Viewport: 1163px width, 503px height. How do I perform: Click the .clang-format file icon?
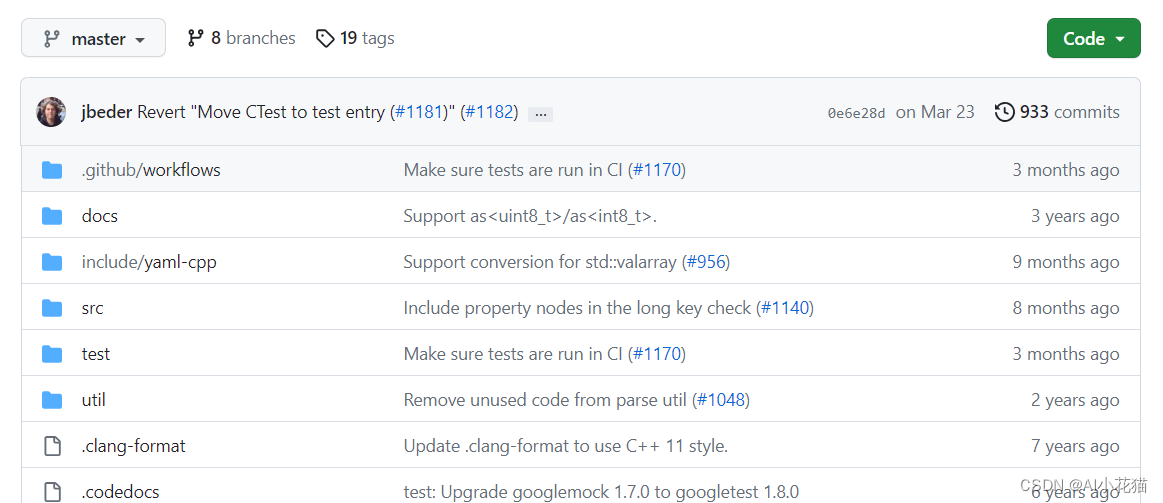point(52,446)
